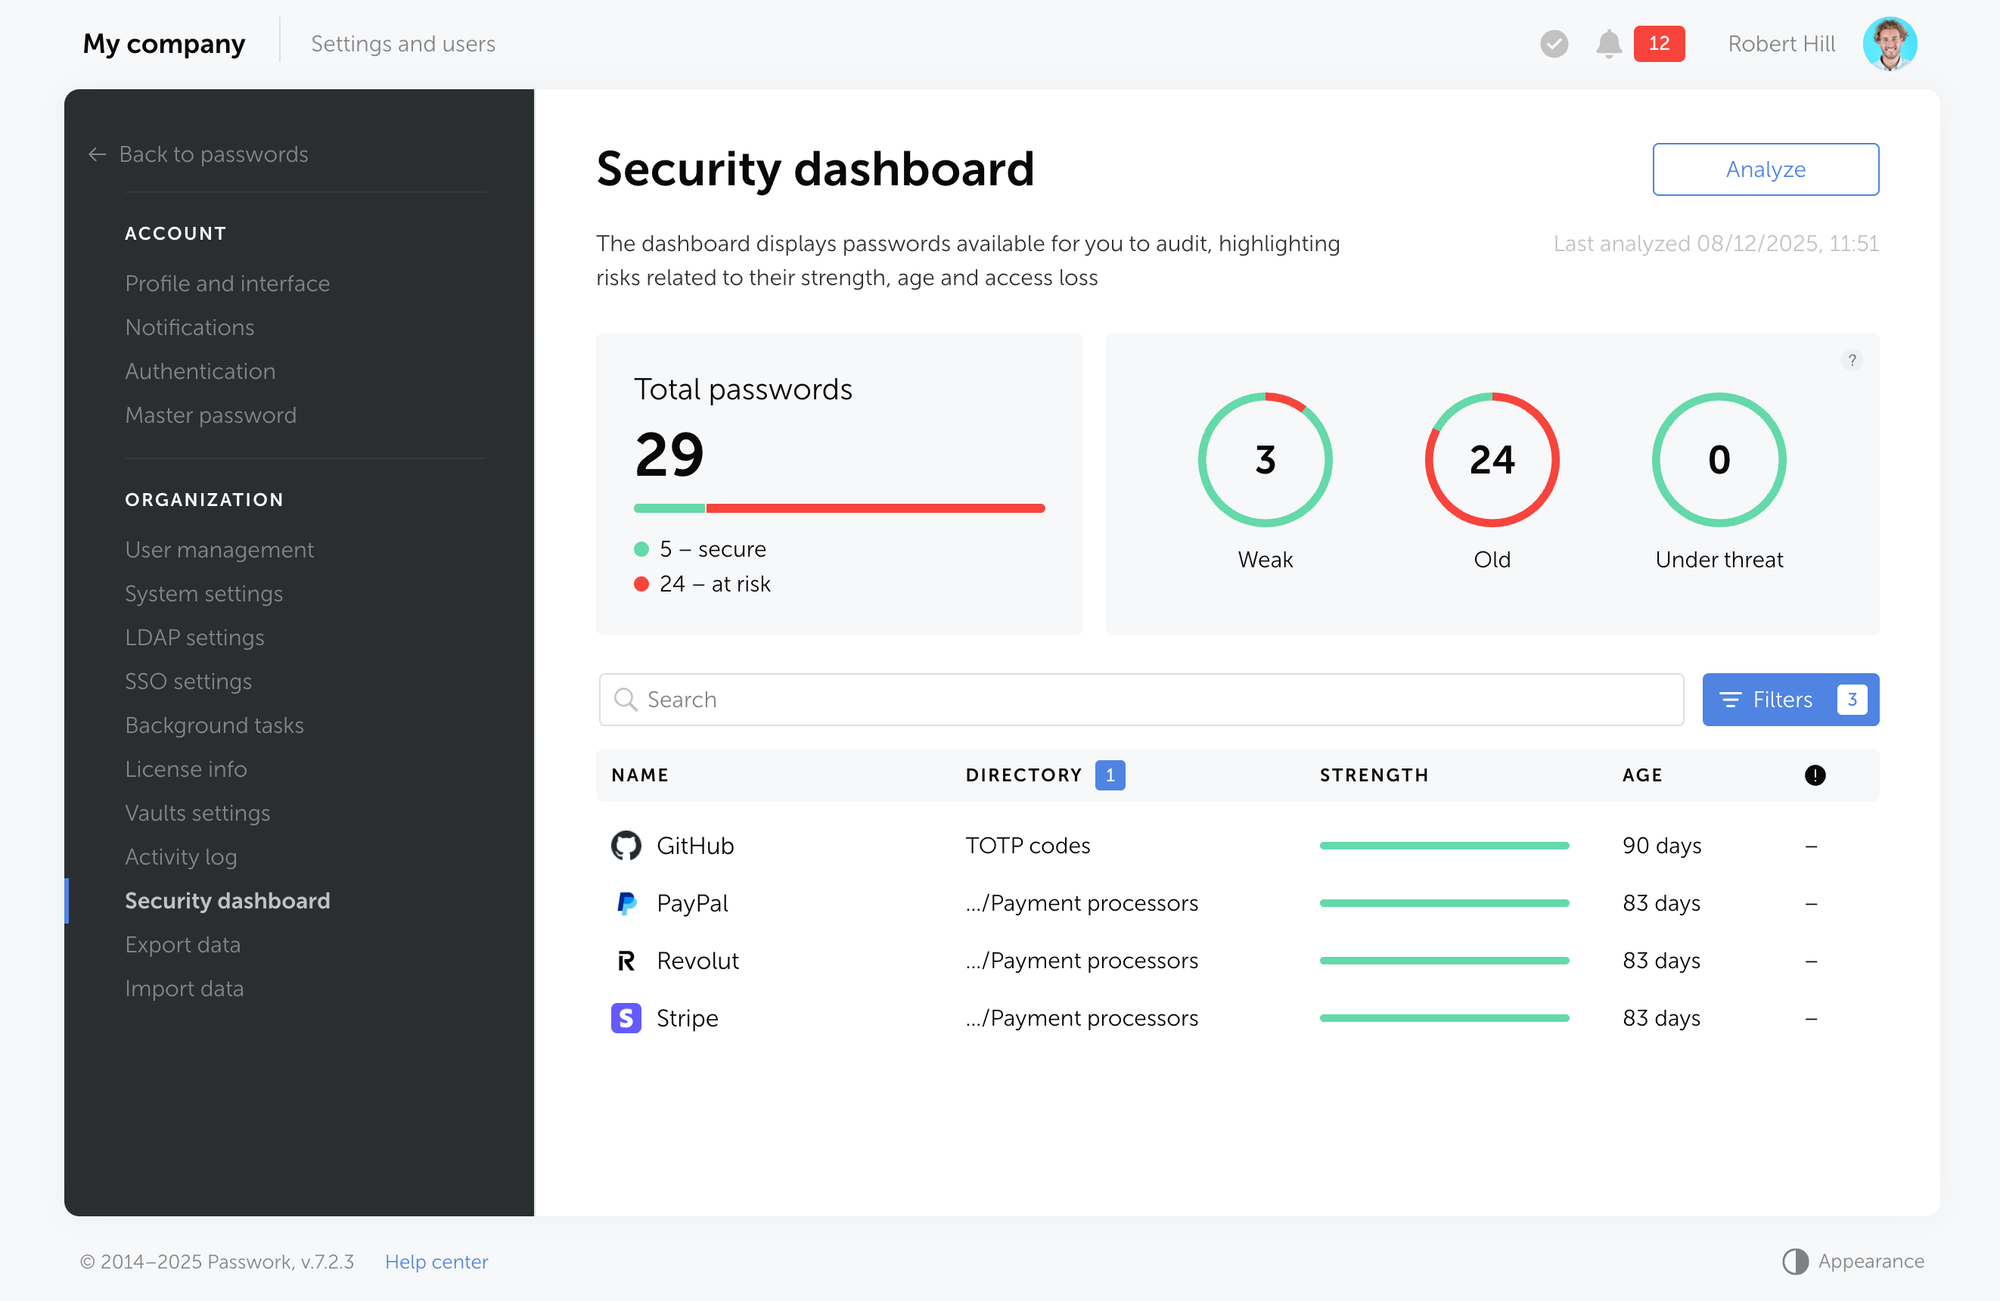Select User management in the sidebar

[219, 550]
